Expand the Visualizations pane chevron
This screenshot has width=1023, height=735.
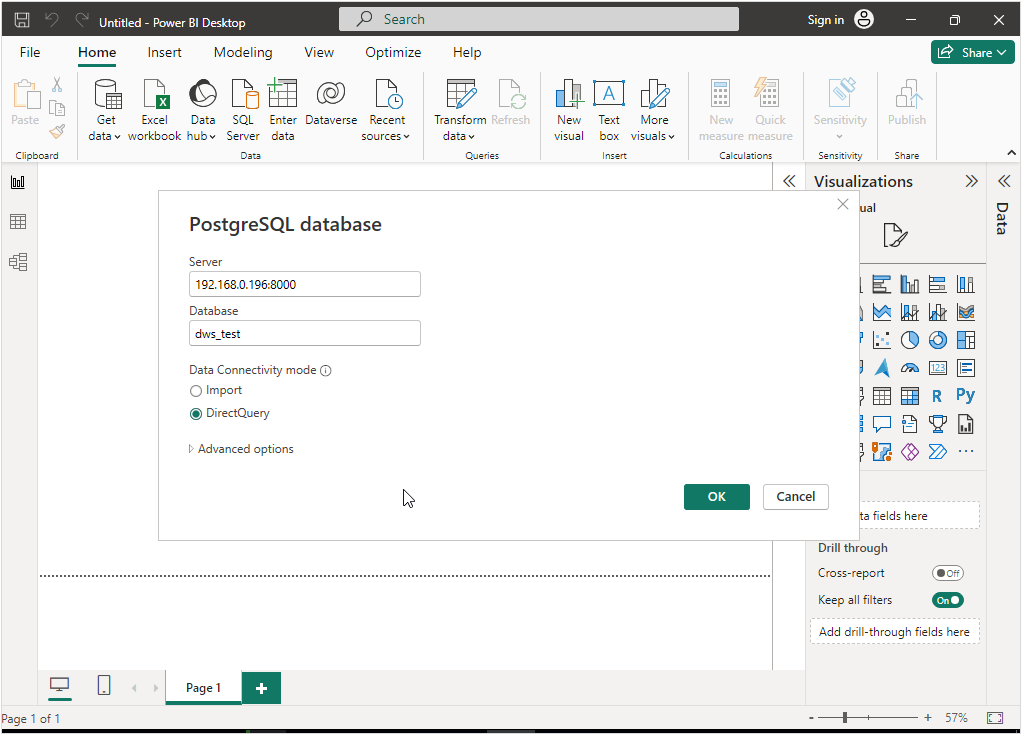pyautogui.click(x=971, y=181)
